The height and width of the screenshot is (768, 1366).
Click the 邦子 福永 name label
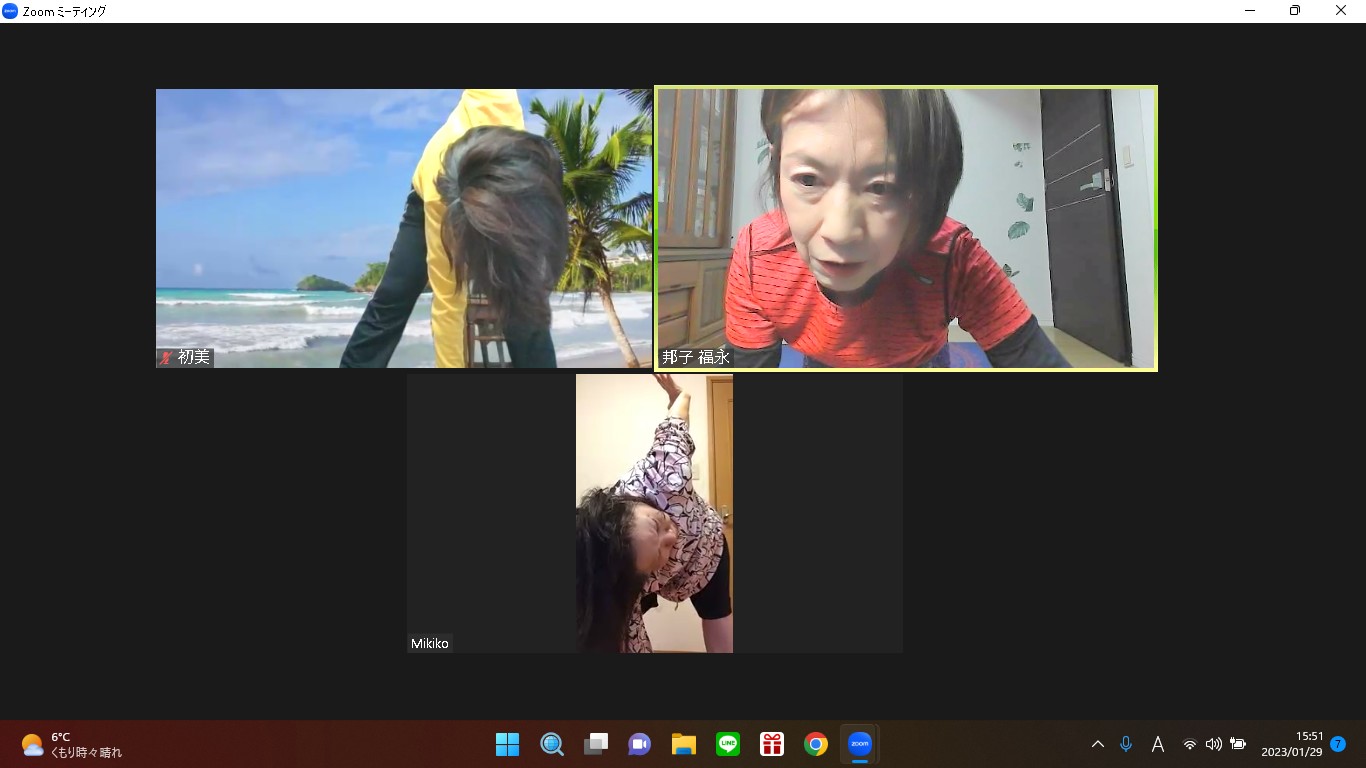(696, 357)
